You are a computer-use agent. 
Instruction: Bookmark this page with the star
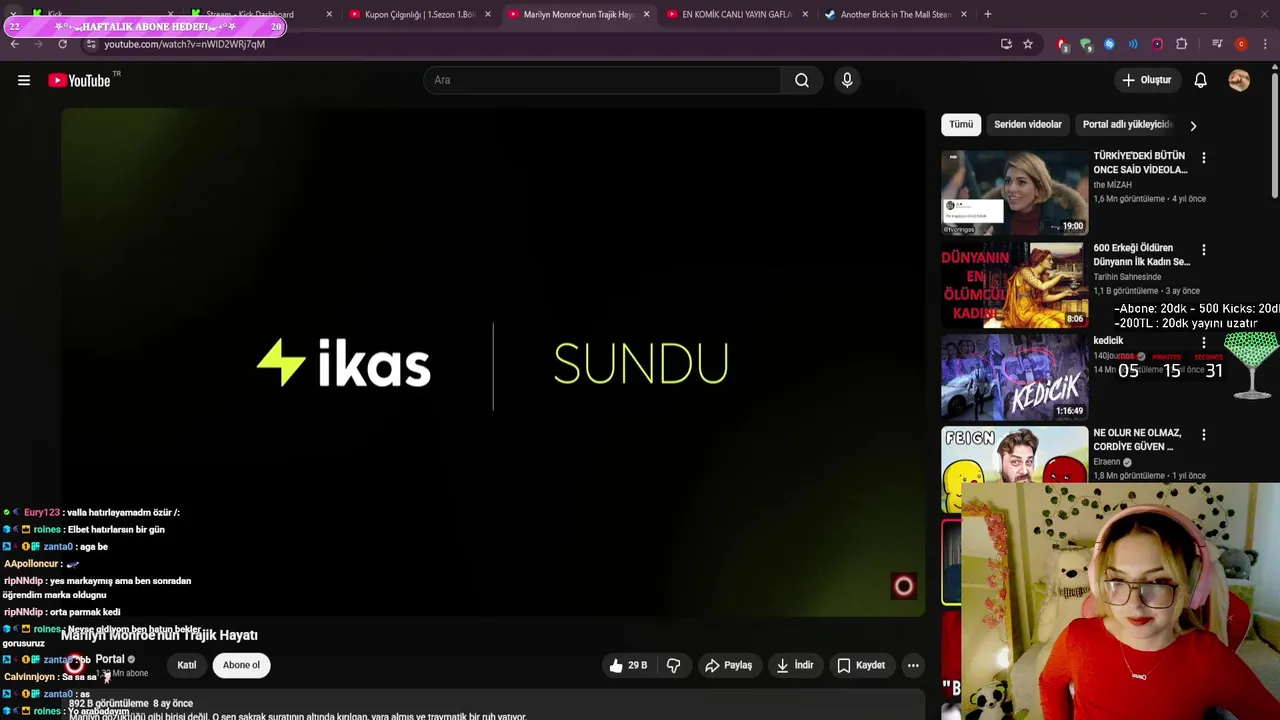tap(1028, 44)
